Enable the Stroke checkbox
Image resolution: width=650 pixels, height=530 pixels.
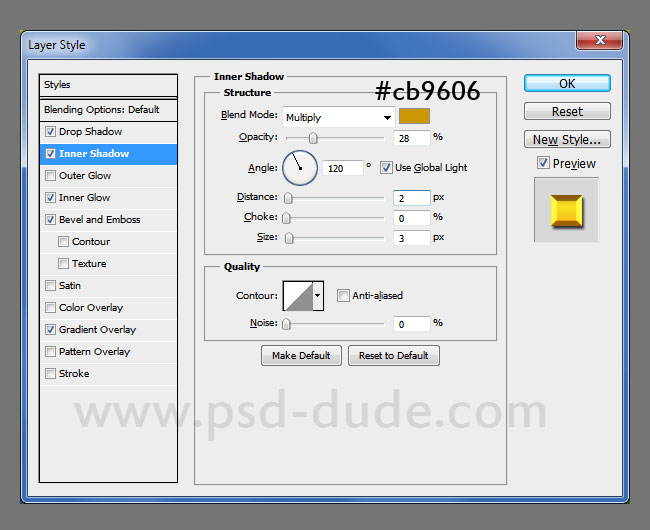(x=50, y=373)
